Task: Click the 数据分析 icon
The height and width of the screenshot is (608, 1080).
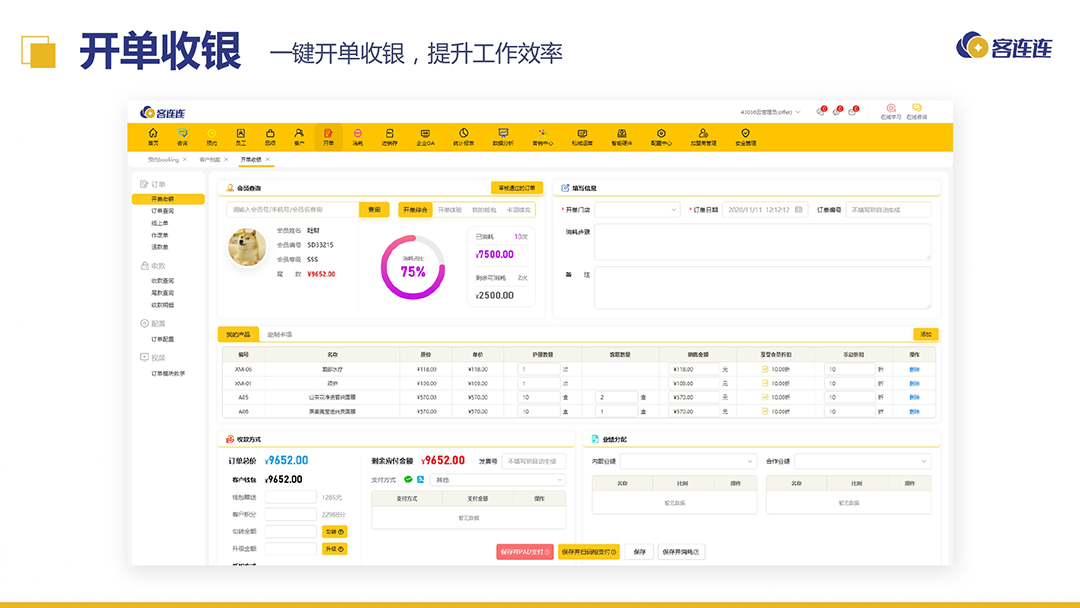Action: click(502, 137)
